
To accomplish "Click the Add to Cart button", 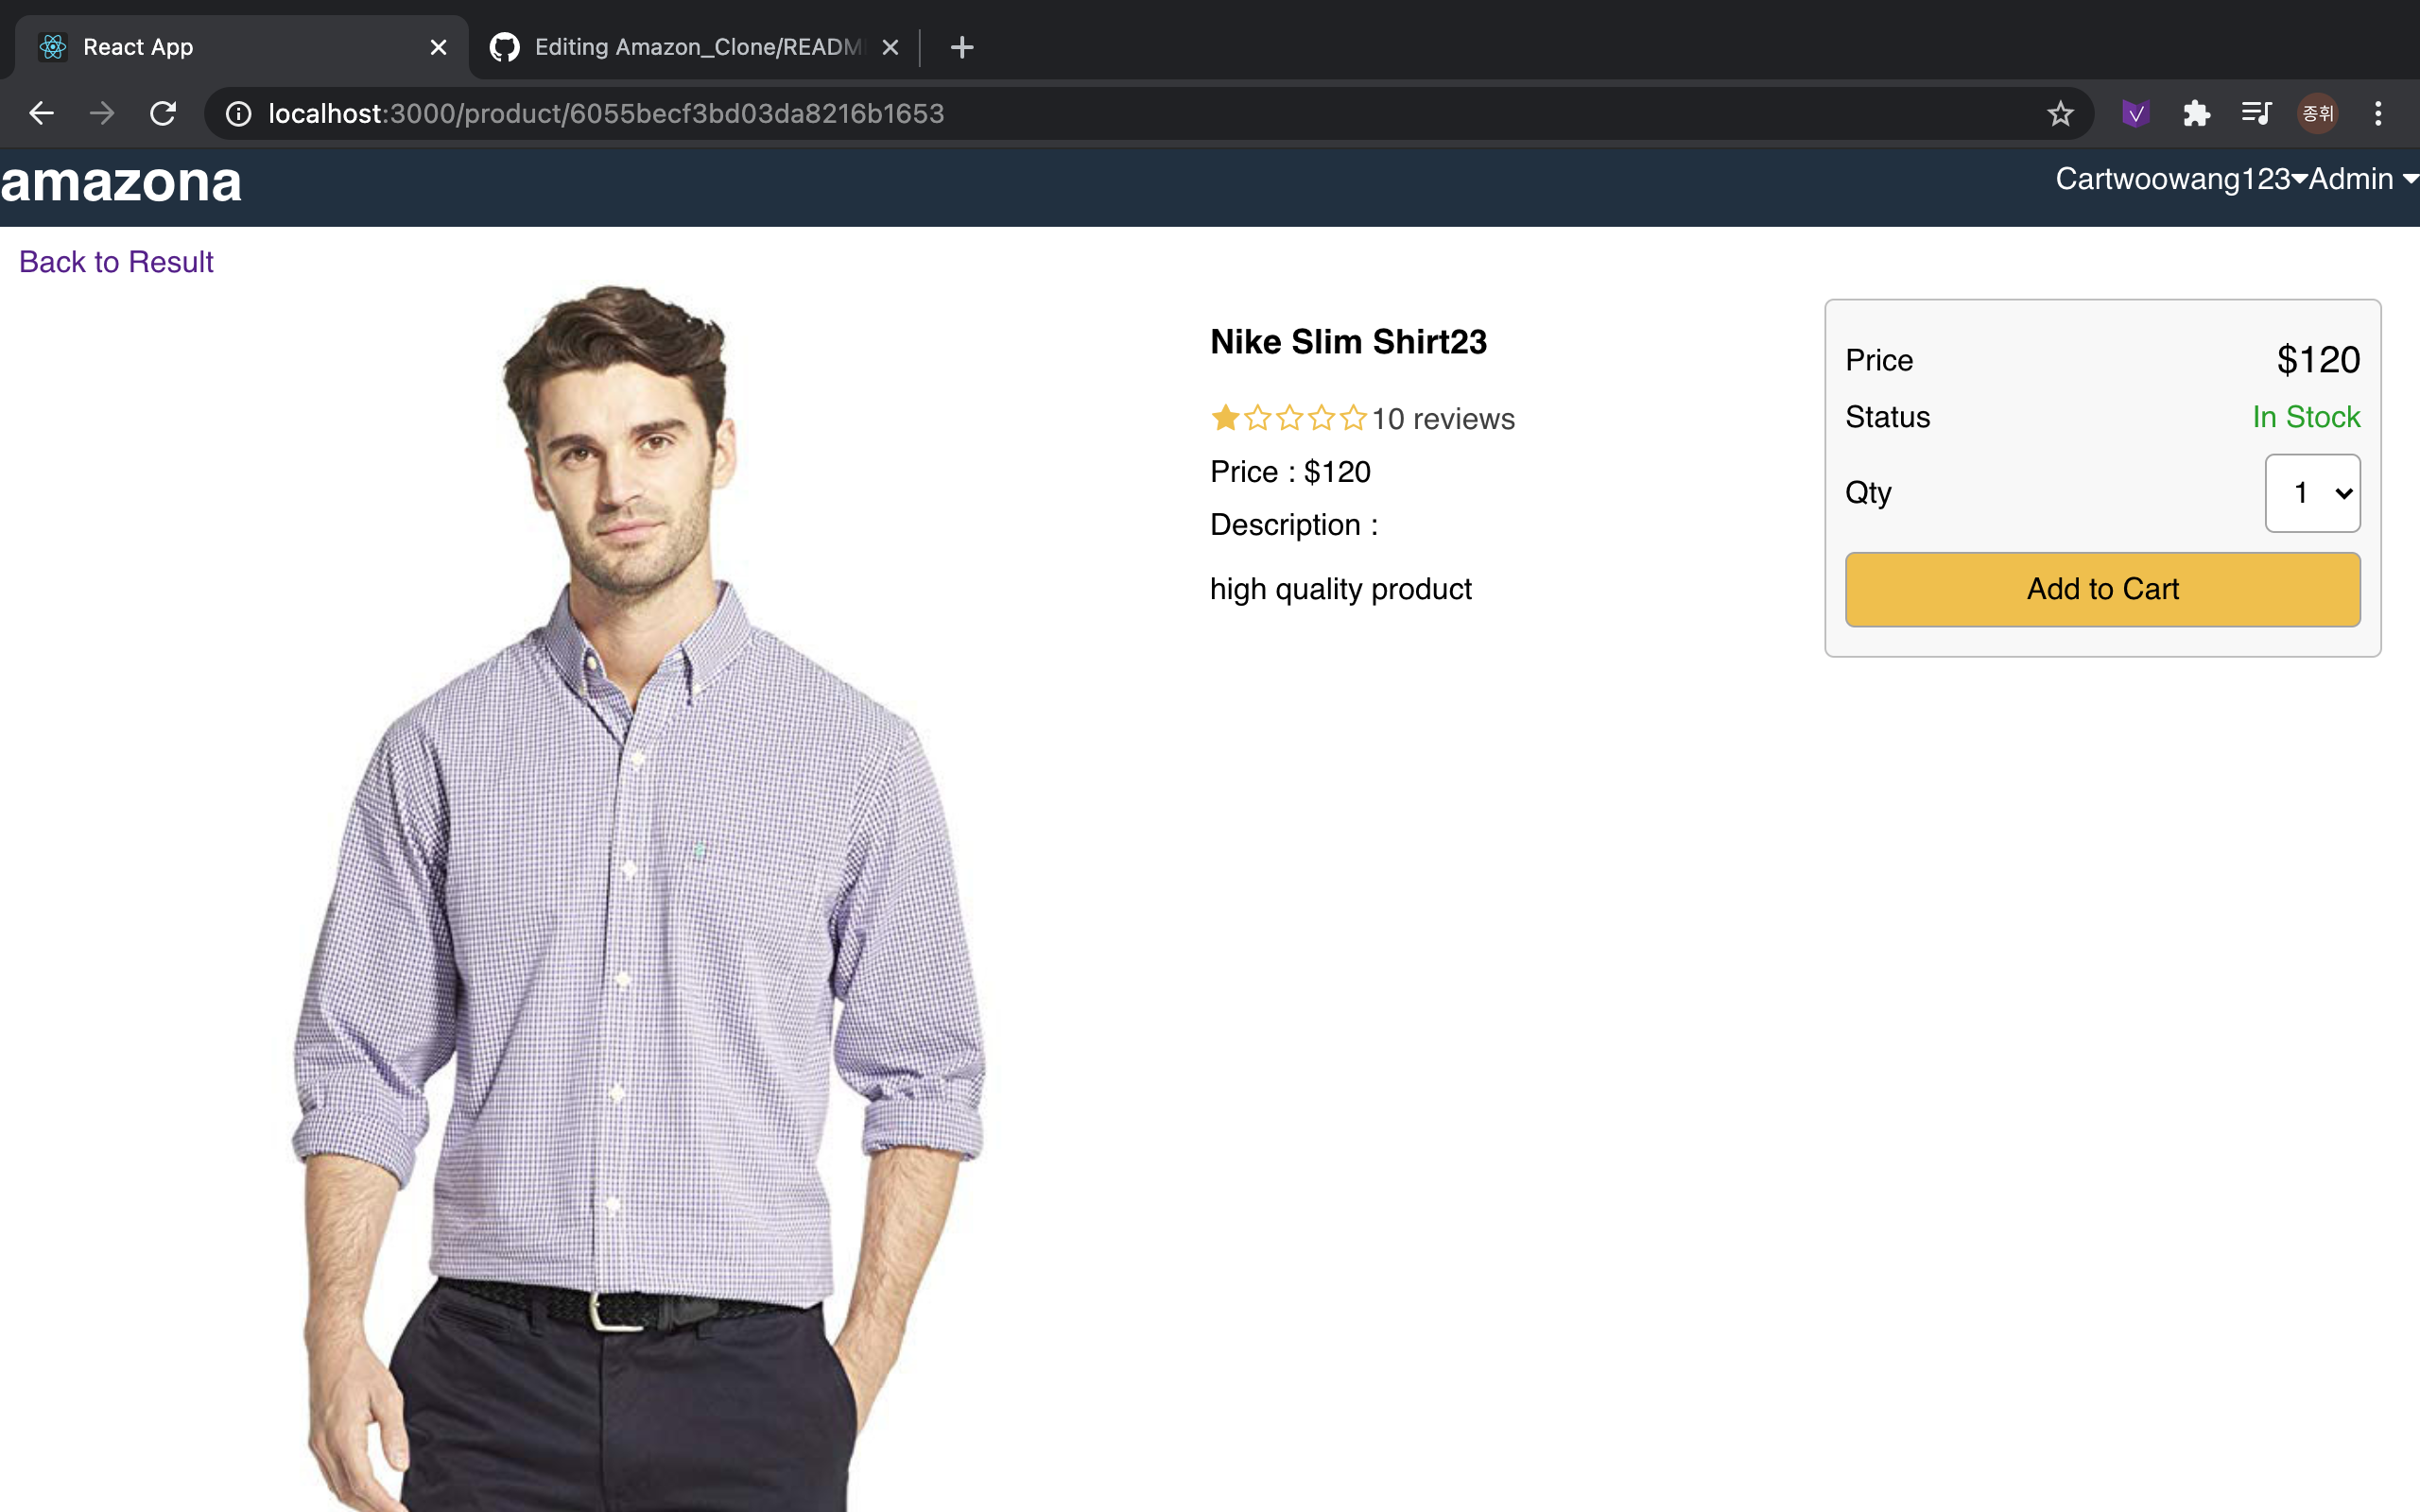I will [x=2102, y=589].
